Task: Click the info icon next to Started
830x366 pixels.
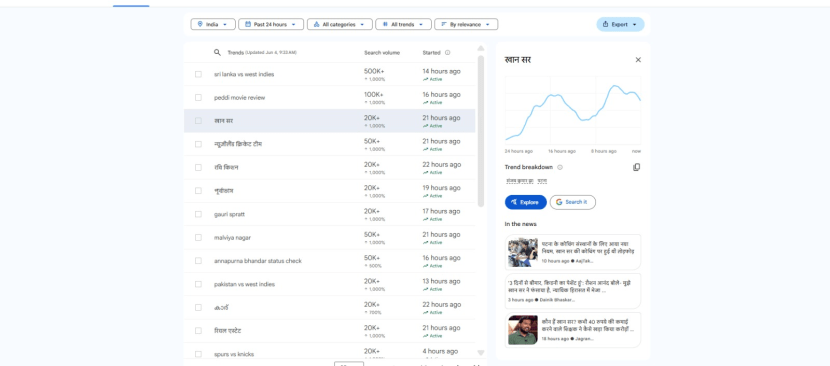Action: pyautogui.click(x=447, y=52)
